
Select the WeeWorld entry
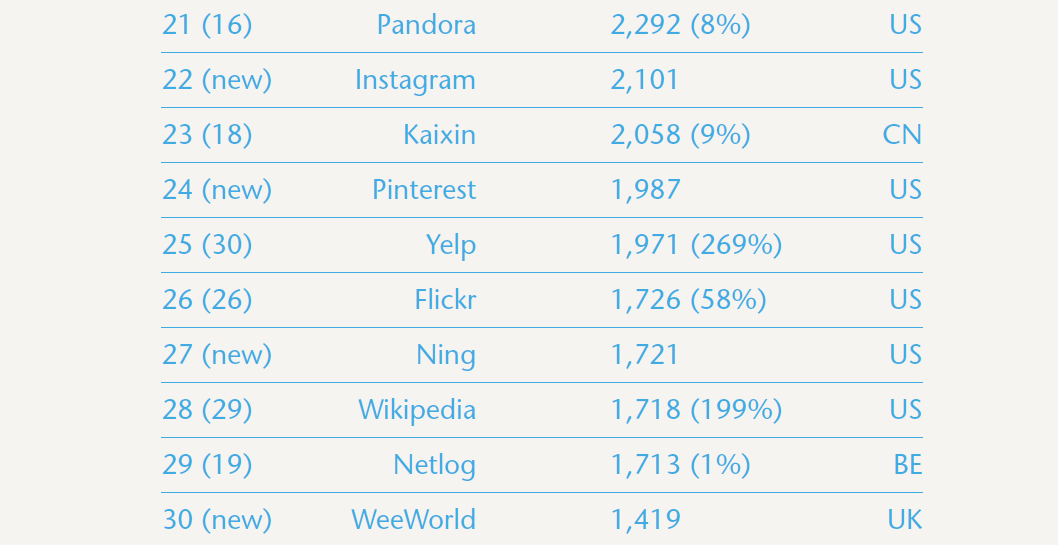coord(413,520)
